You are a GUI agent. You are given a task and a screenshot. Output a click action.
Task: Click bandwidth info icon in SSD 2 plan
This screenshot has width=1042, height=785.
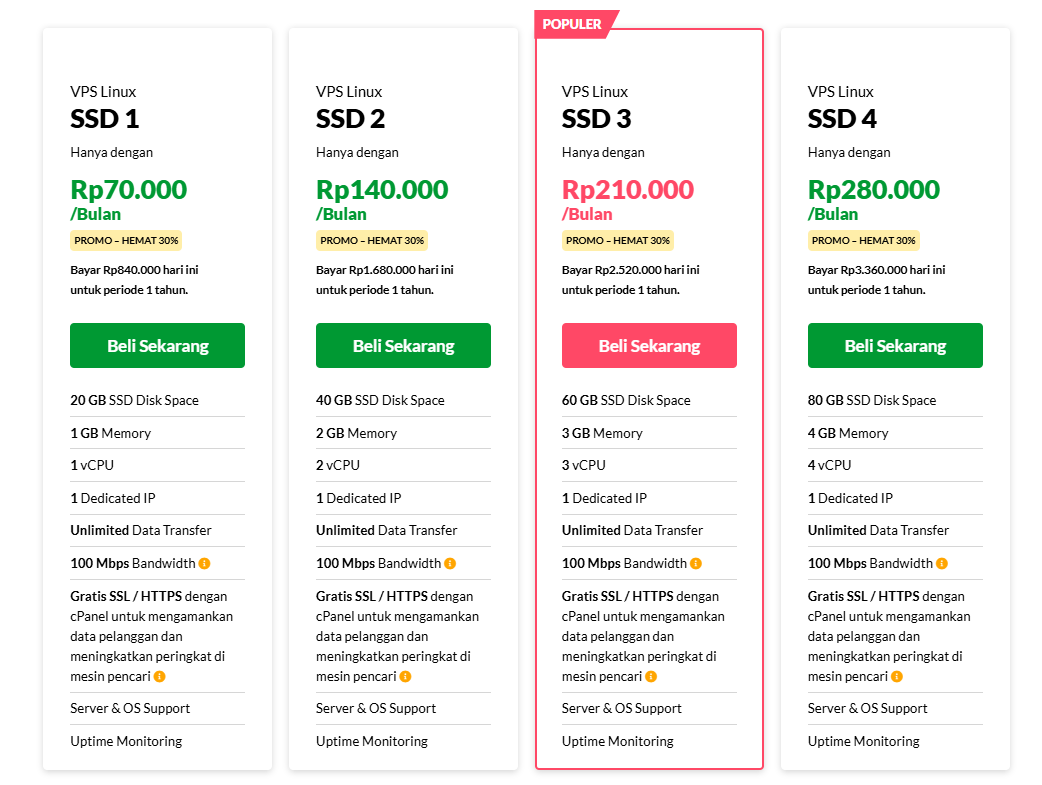pyautogui.click(x=451, y=564)
